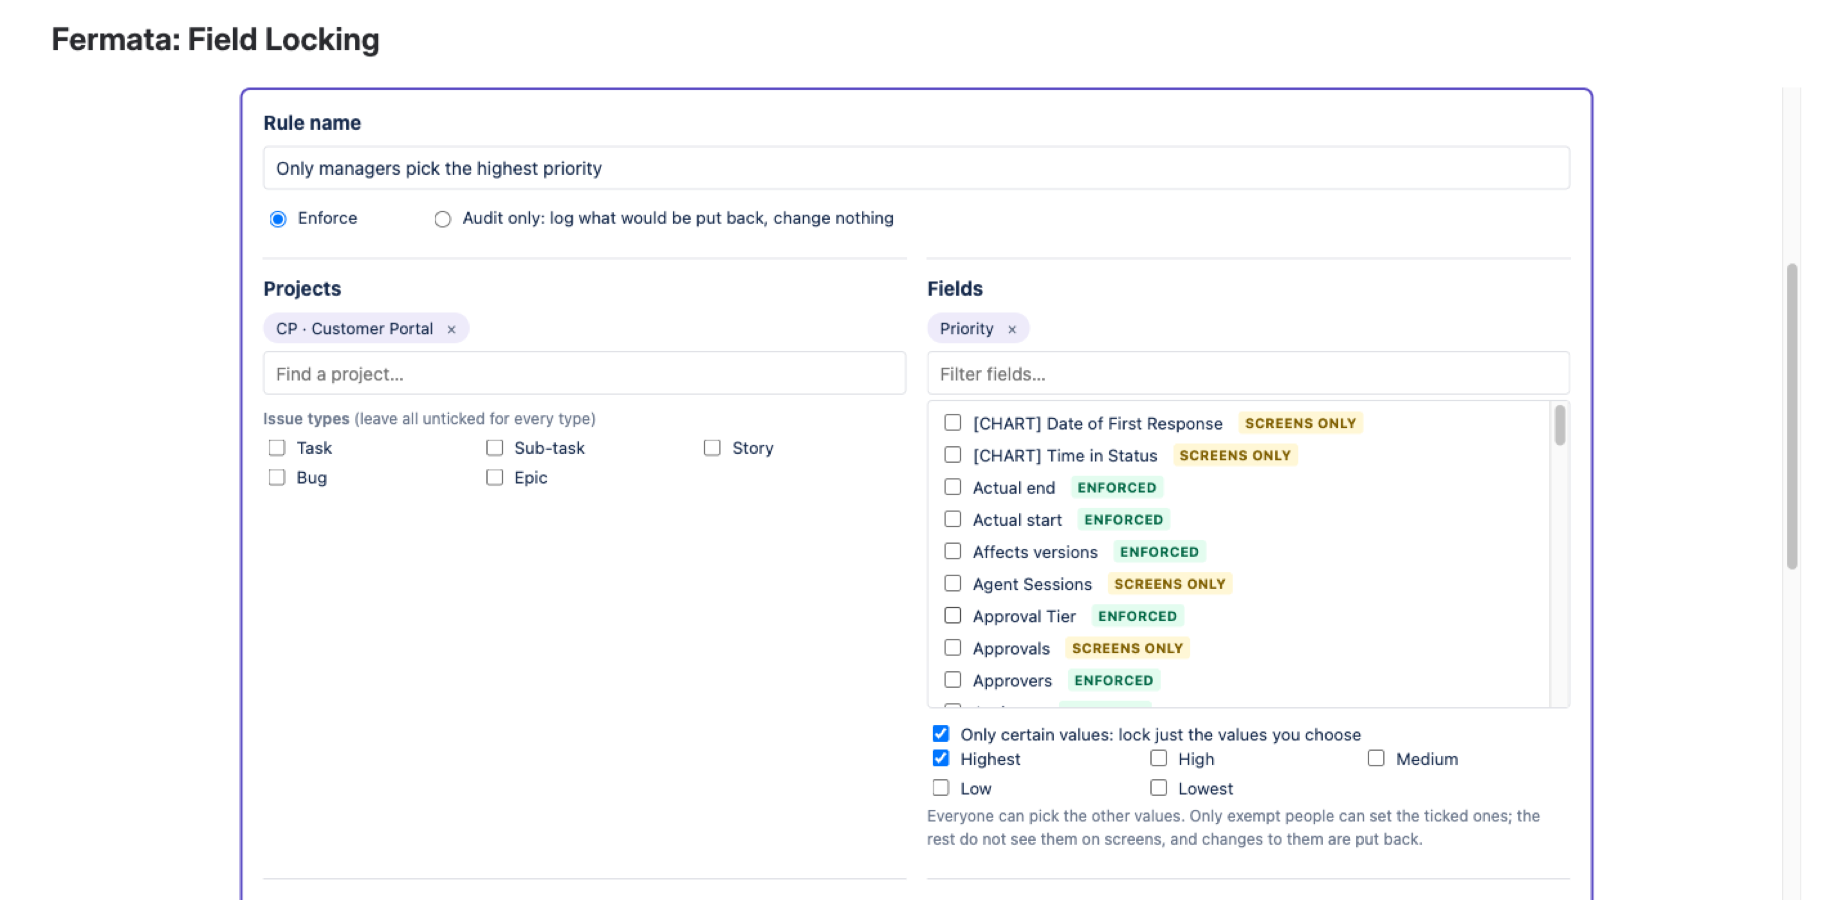Click the SCREENS ONLY badge beside Agent Sessions
The image size is (1840, 900).
(x=1170, y=584)
